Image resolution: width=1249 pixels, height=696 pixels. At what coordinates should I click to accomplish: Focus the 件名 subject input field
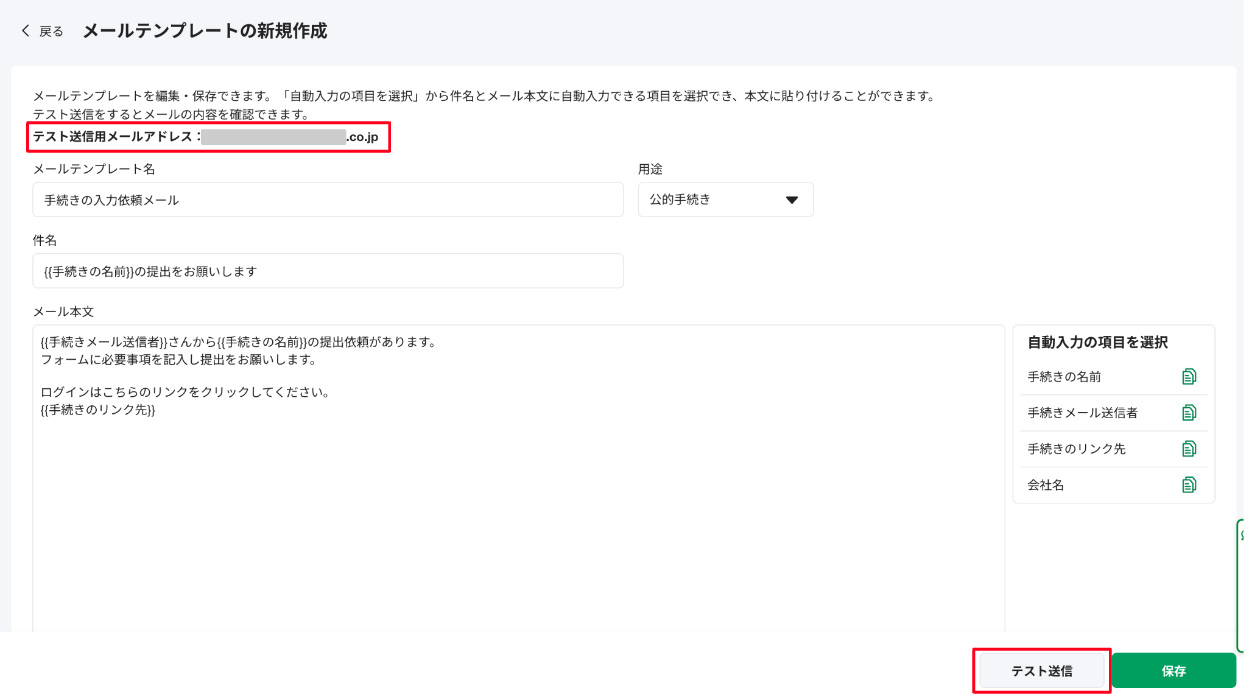(327, 271)
